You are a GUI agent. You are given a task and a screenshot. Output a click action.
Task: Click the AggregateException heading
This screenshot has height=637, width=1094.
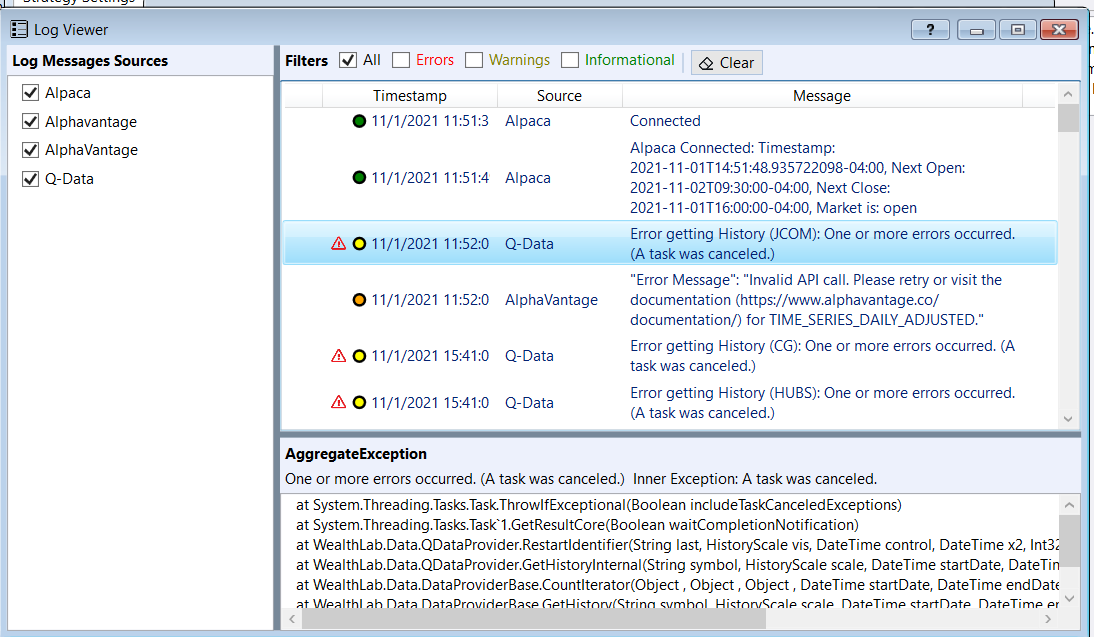356,454
